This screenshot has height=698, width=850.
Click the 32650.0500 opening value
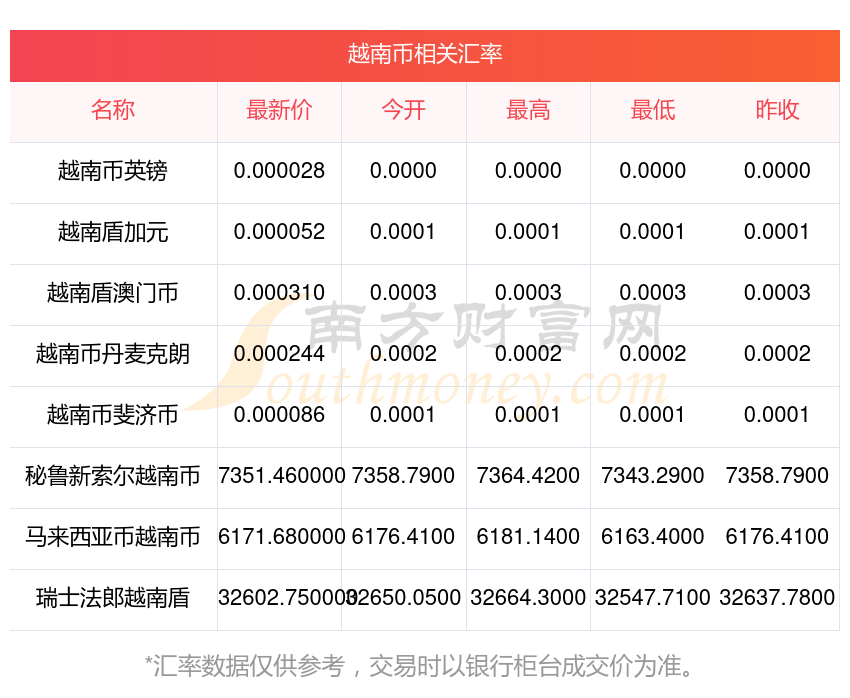[x=404, y=598]
